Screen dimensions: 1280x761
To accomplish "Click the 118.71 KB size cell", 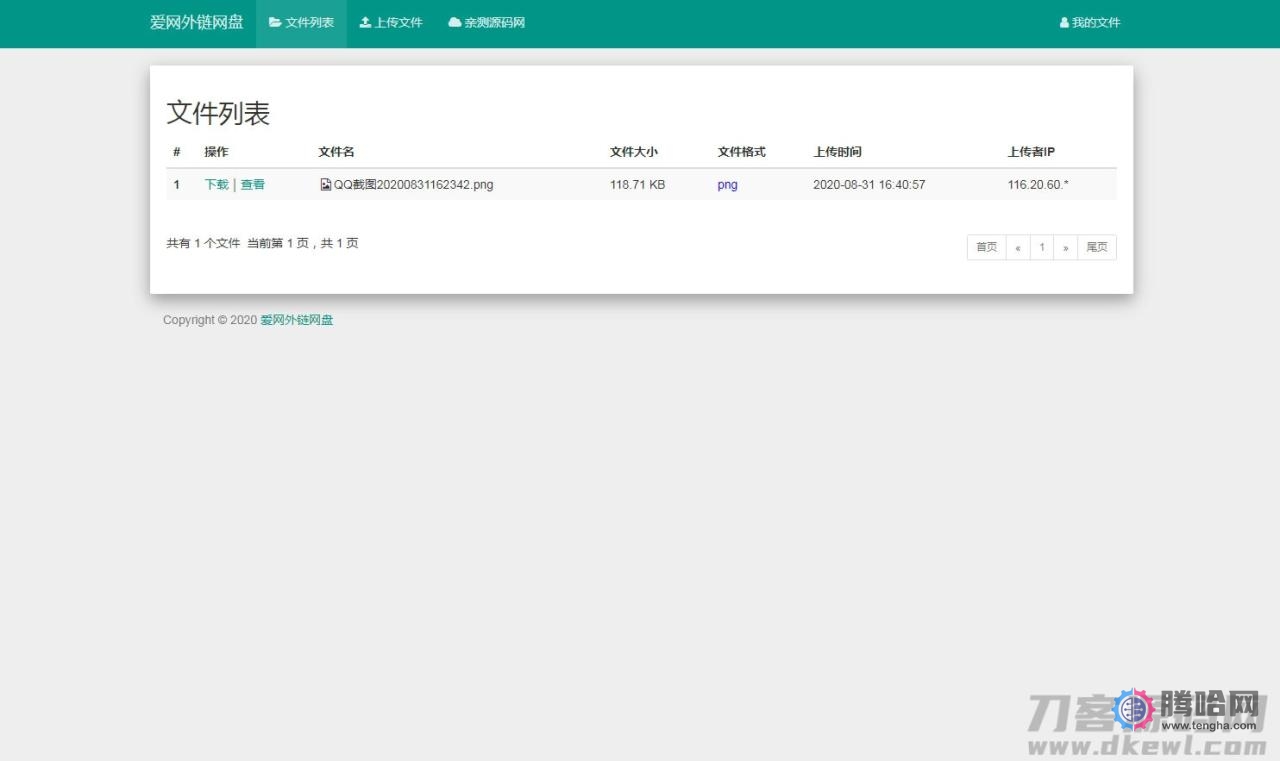I will (x=637, y=185).
